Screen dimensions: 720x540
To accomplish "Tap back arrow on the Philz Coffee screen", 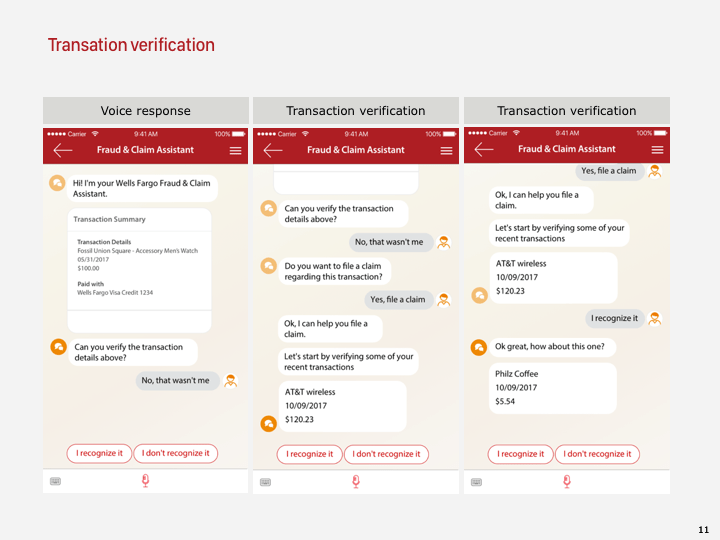I will click(x=484, y=150).
